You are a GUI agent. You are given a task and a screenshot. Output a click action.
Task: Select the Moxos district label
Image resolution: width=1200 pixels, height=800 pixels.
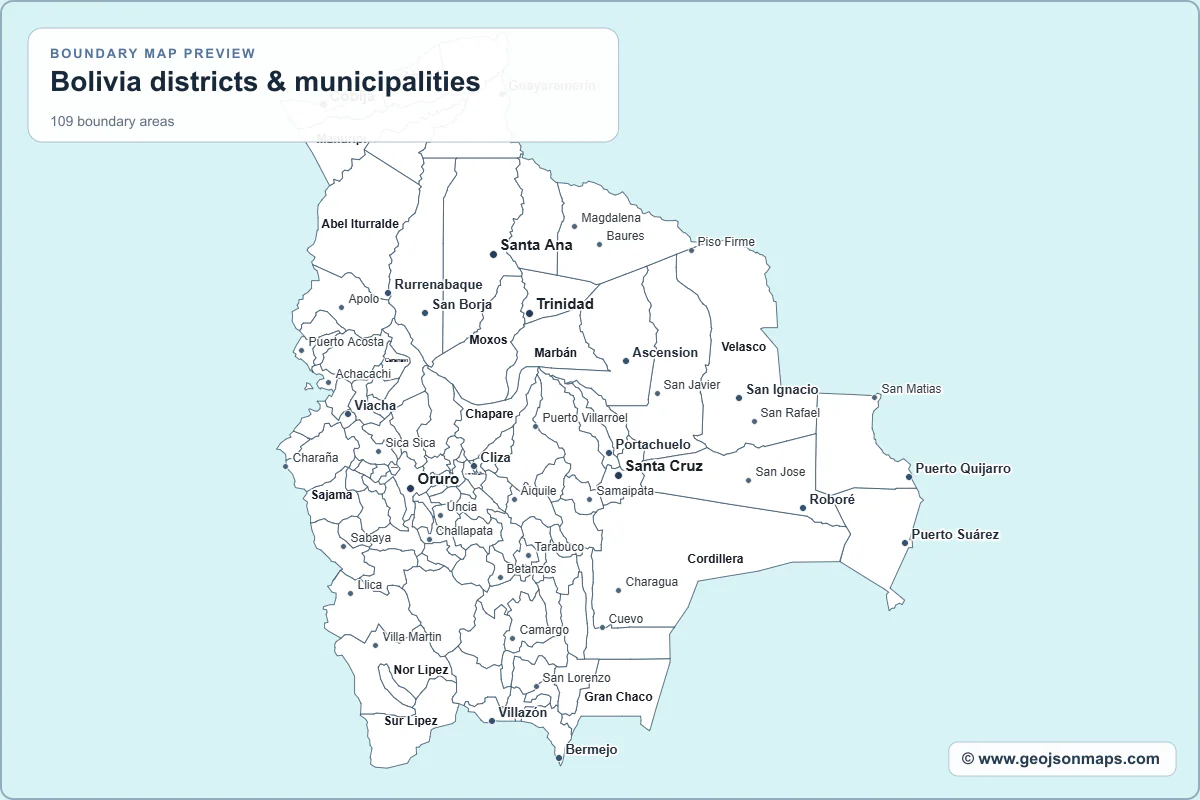pos(488,340)
